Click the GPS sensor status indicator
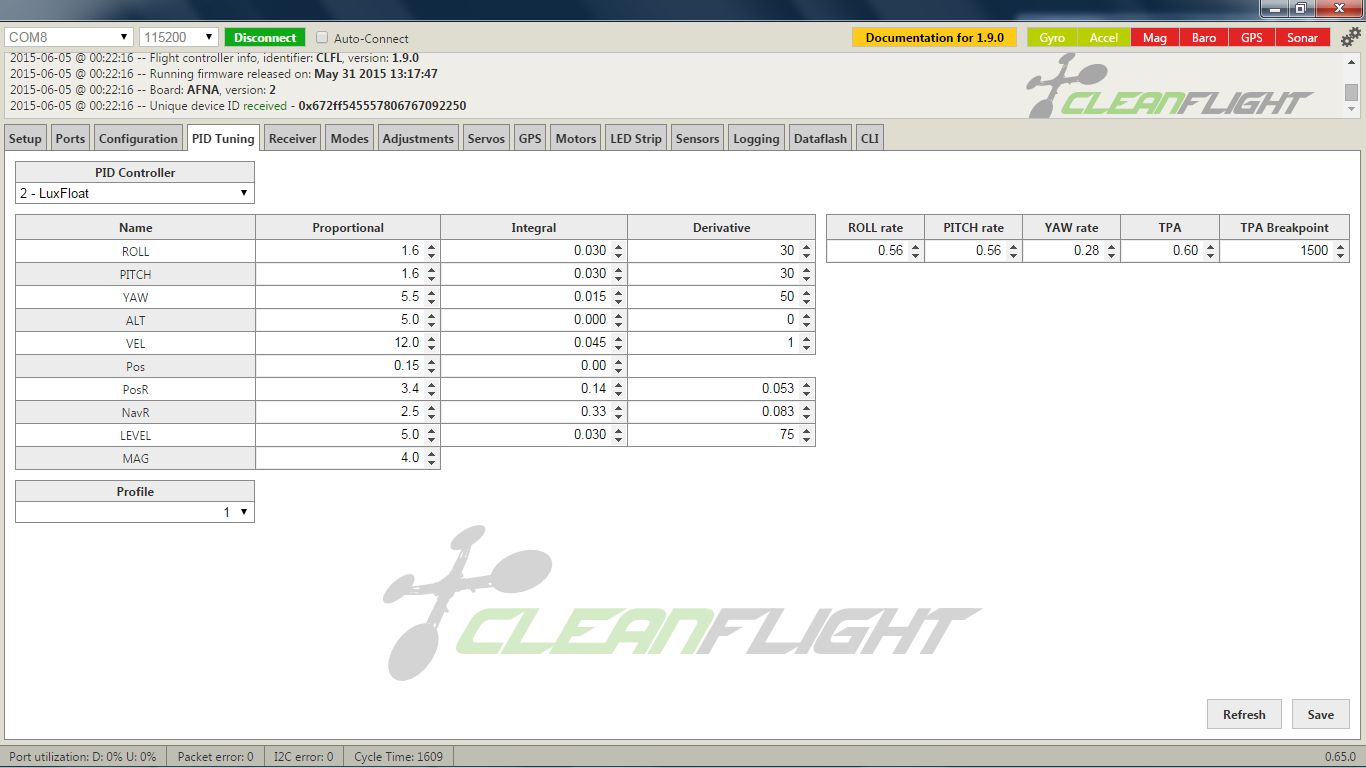Image resolution: width=1366 pixels, height=768 pixels. [1252, 38]
